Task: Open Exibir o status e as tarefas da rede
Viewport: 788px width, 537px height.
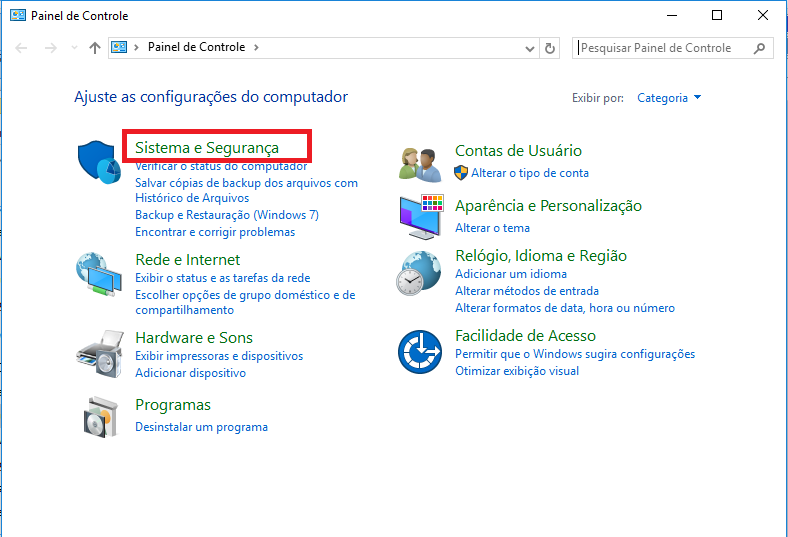Action: point(223,278)
